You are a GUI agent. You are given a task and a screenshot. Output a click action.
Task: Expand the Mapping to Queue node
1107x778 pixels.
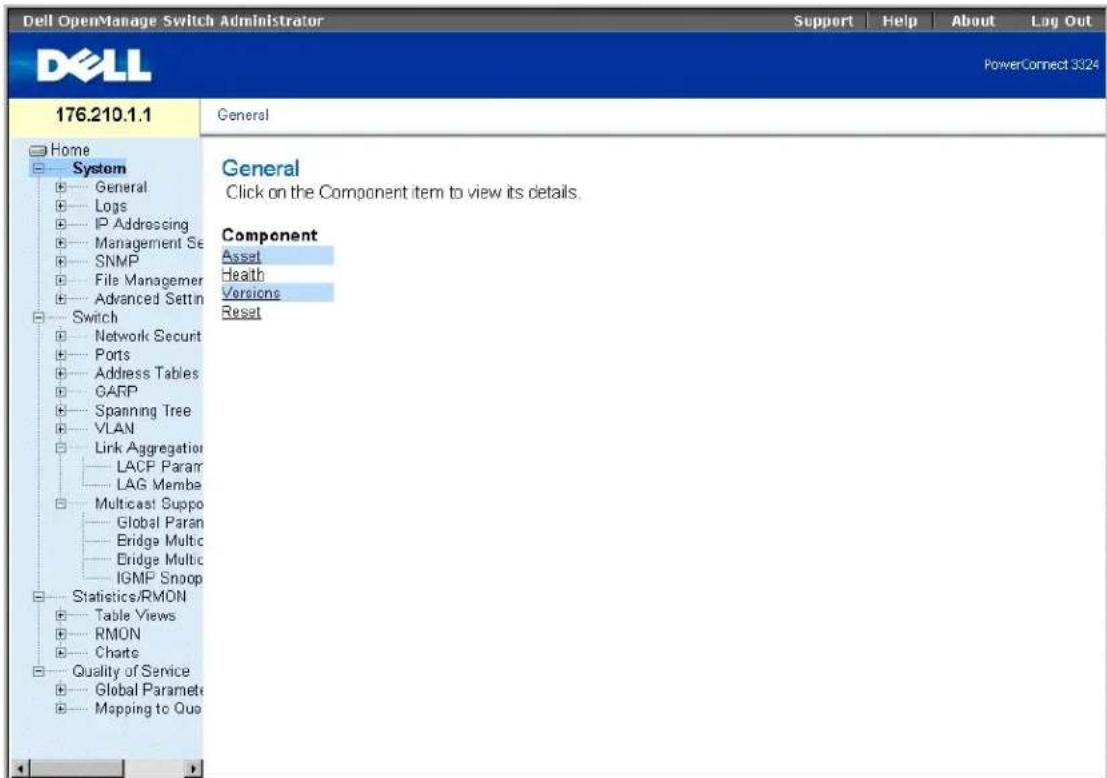(x=61, y=708)
